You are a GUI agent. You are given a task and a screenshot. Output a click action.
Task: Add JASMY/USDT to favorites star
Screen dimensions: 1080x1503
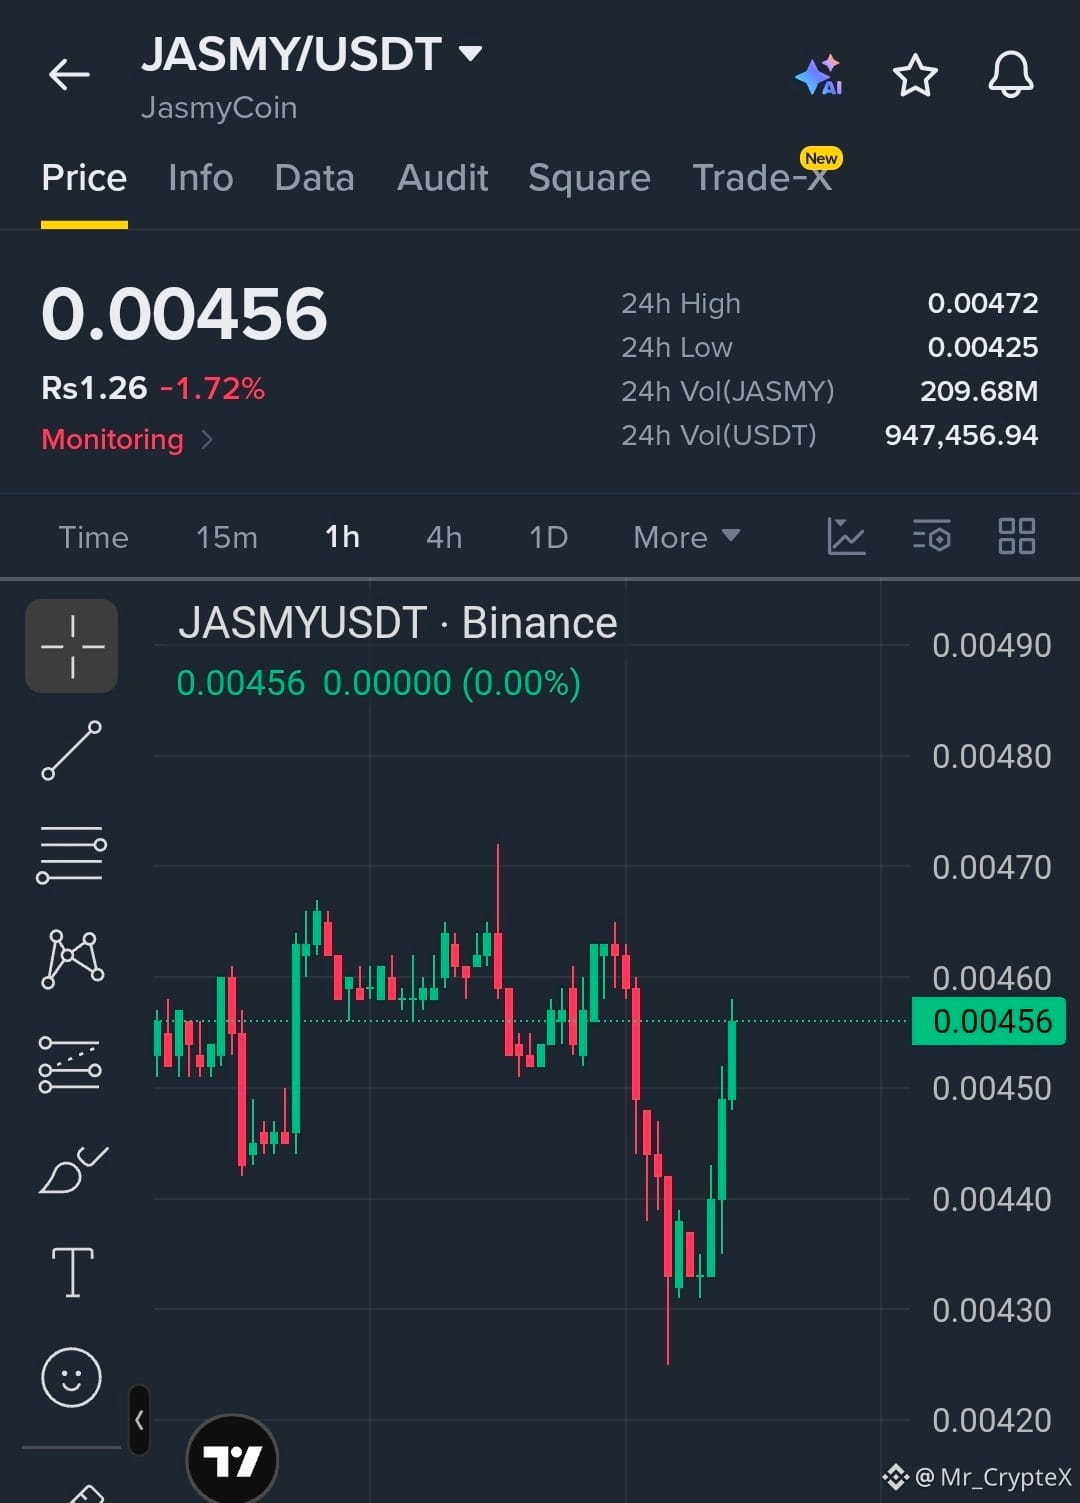coord(915,75)
